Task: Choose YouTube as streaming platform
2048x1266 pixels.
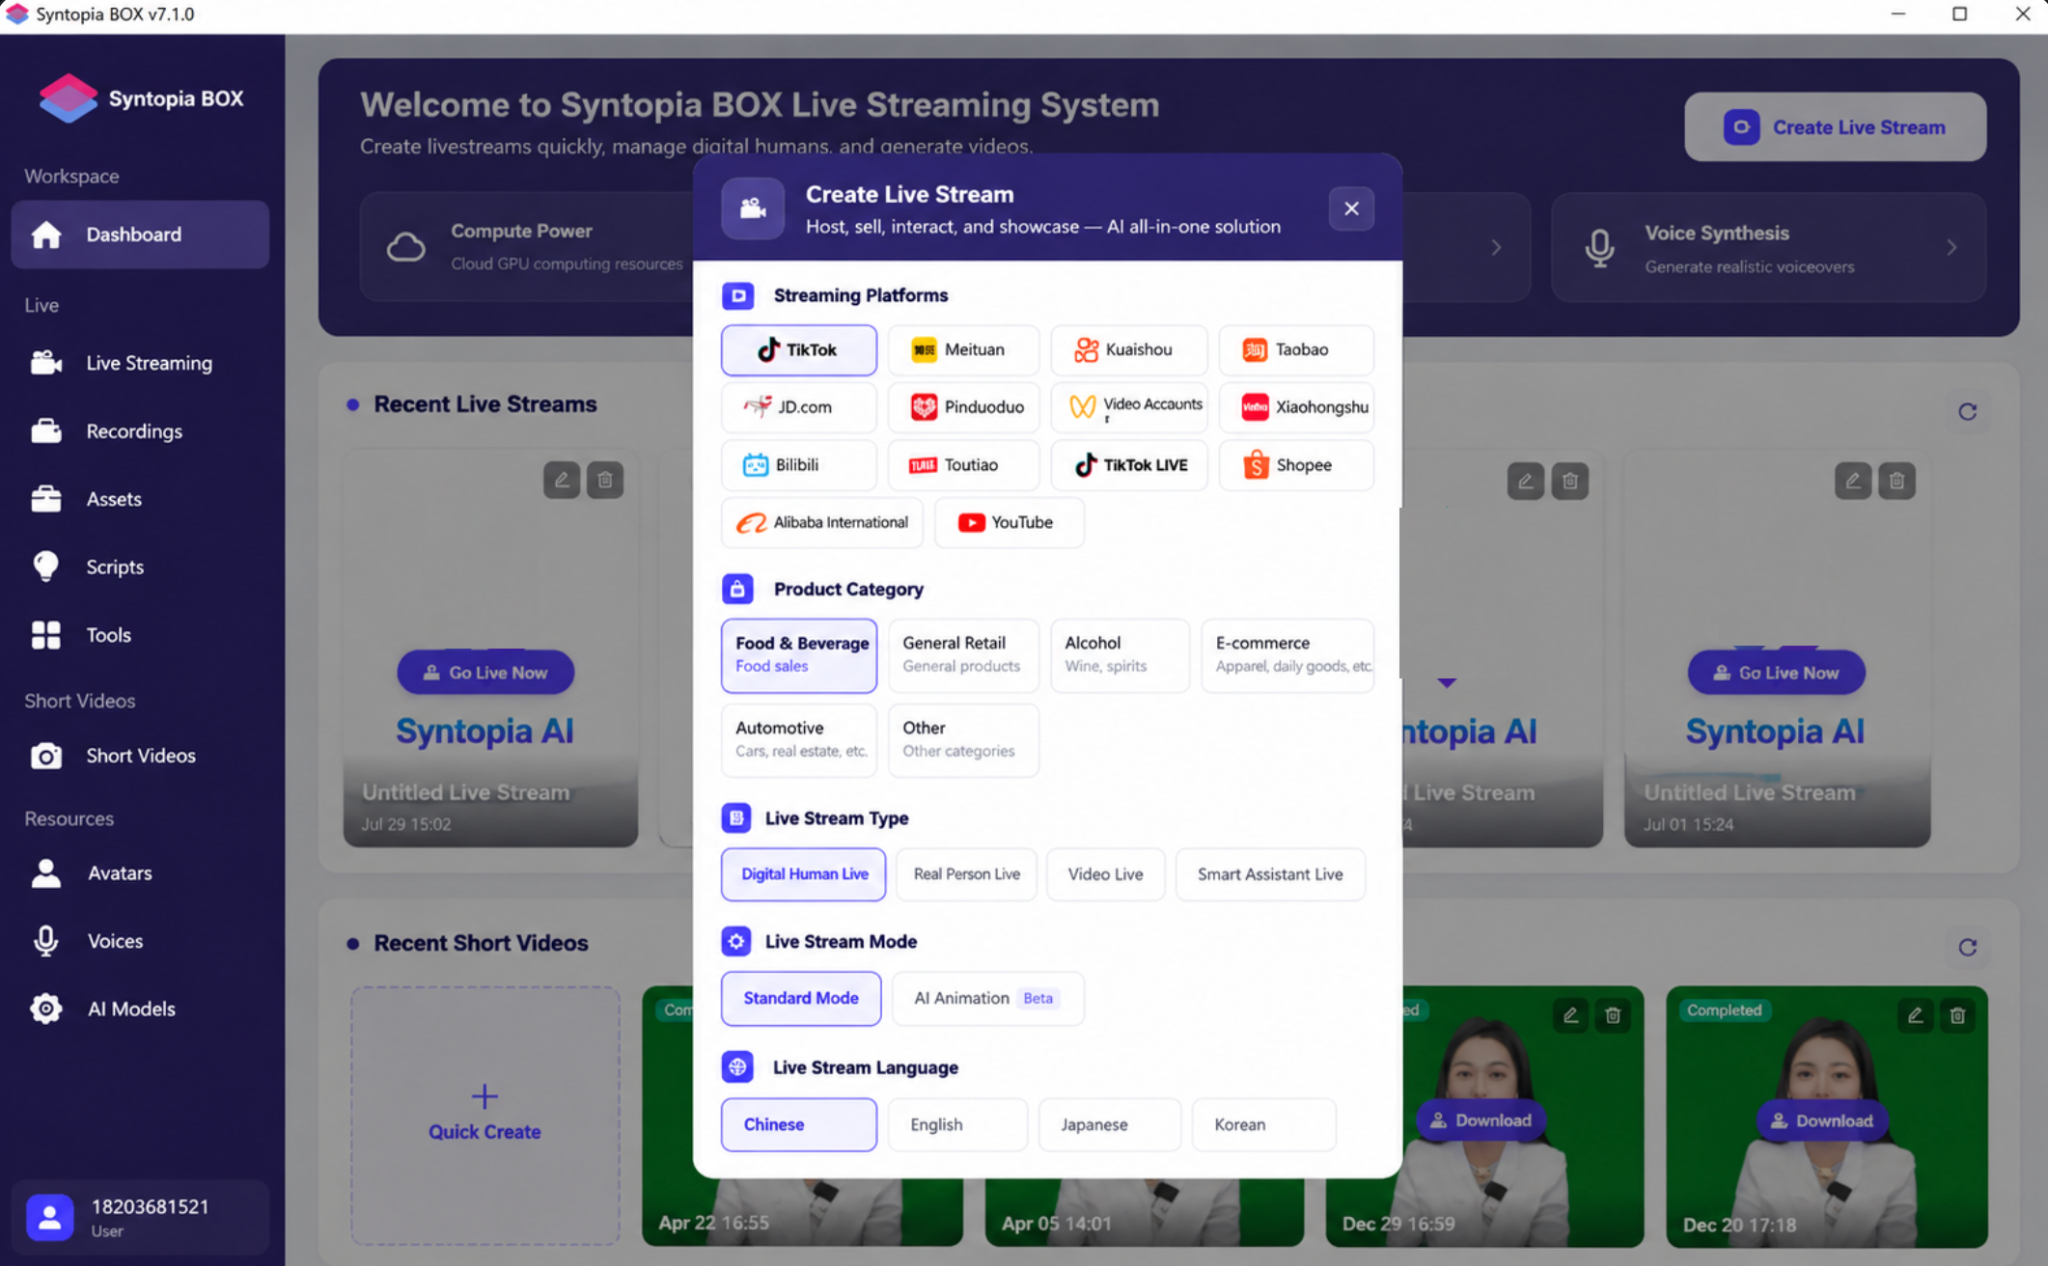Action: [x=1008, y=522]
